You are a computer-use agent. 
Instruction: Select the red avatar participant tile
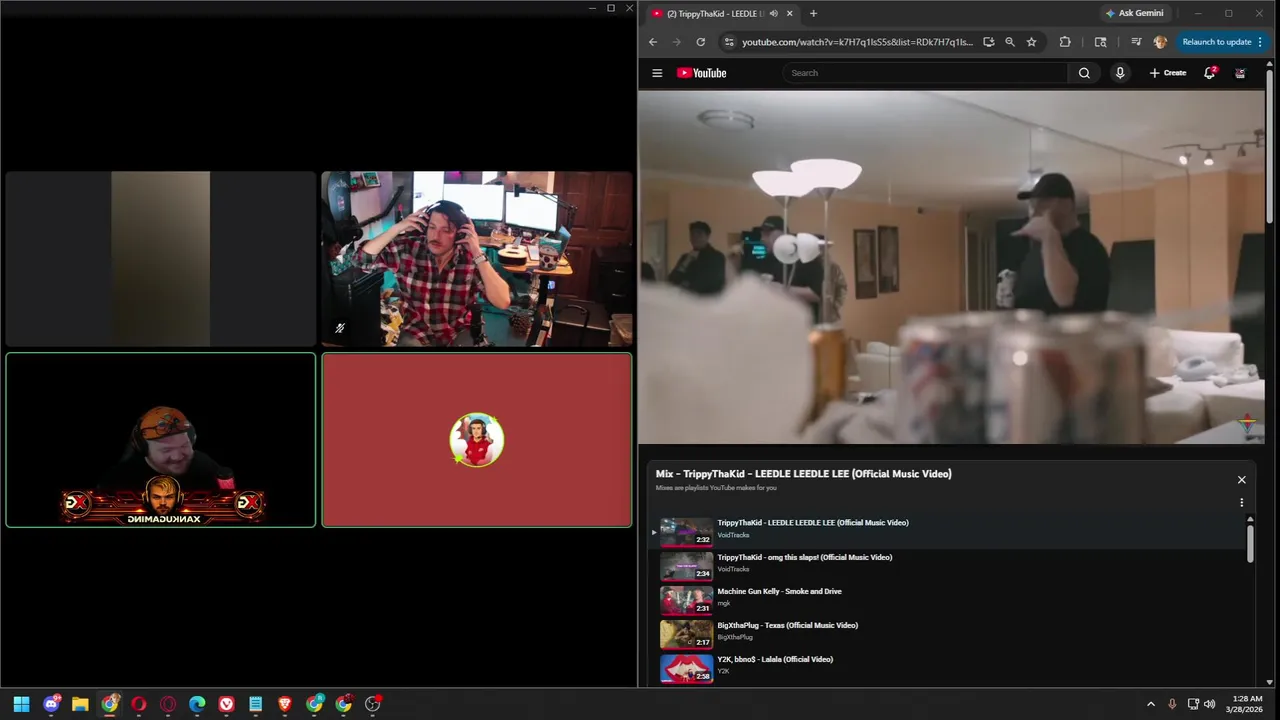(x=476, y=440)
